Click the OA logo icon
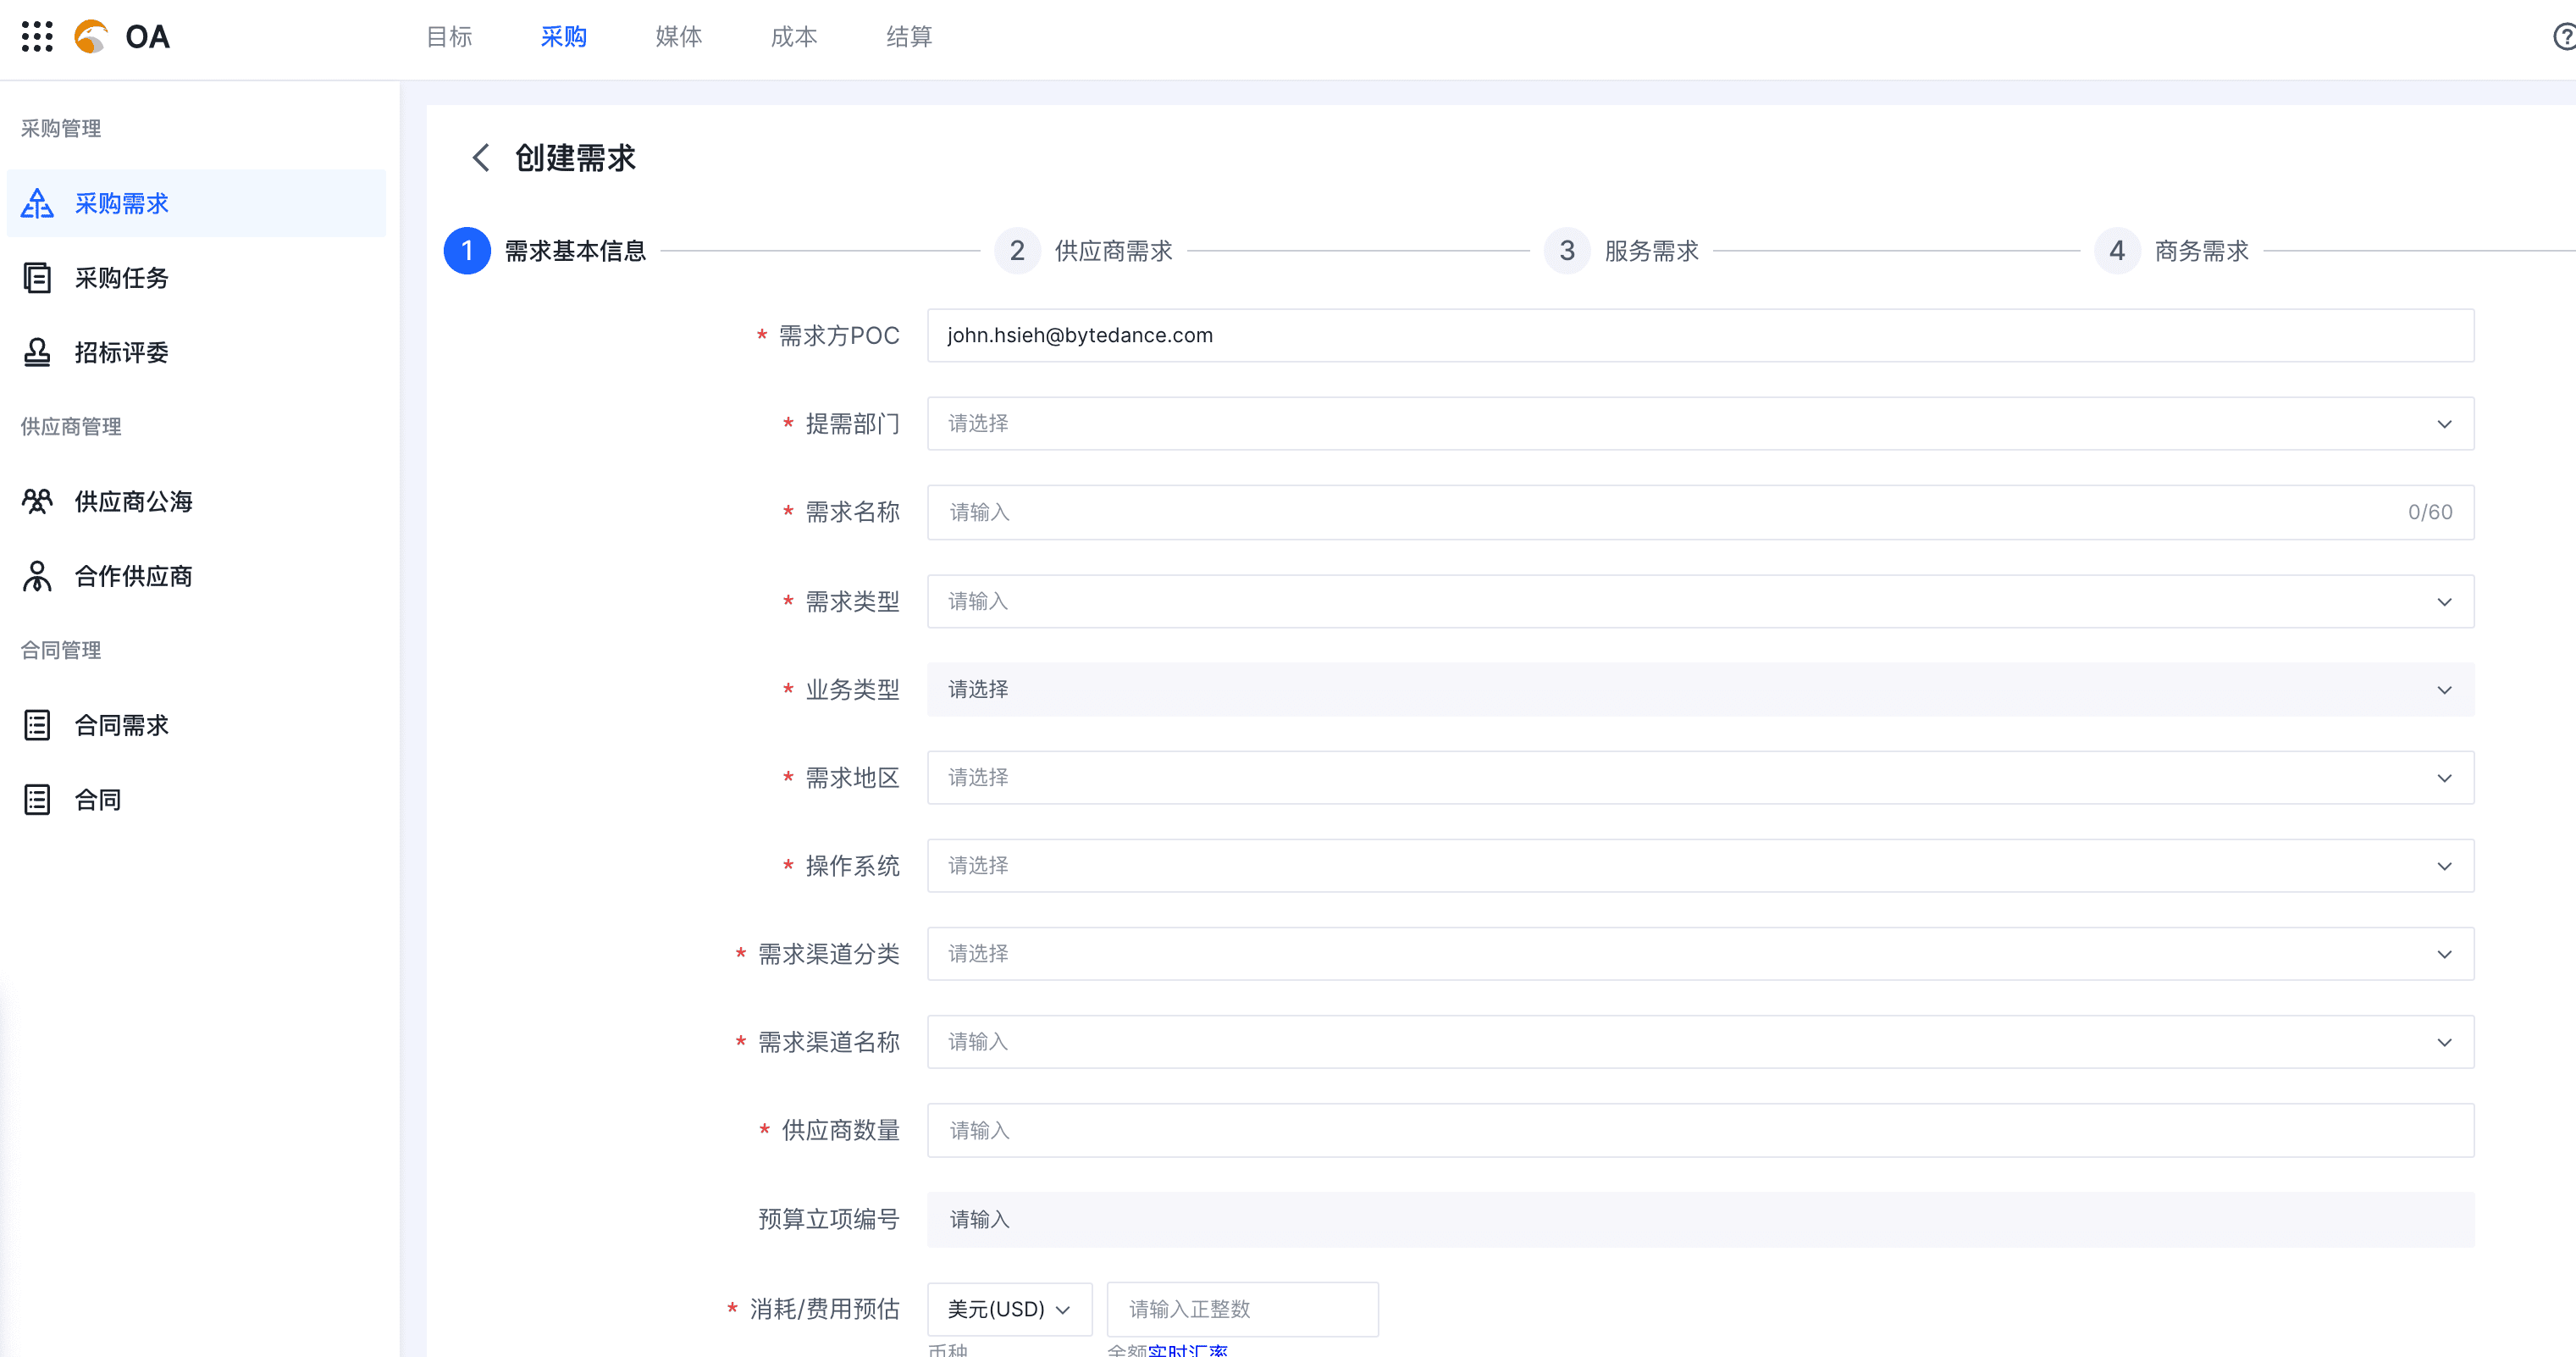 89,38
